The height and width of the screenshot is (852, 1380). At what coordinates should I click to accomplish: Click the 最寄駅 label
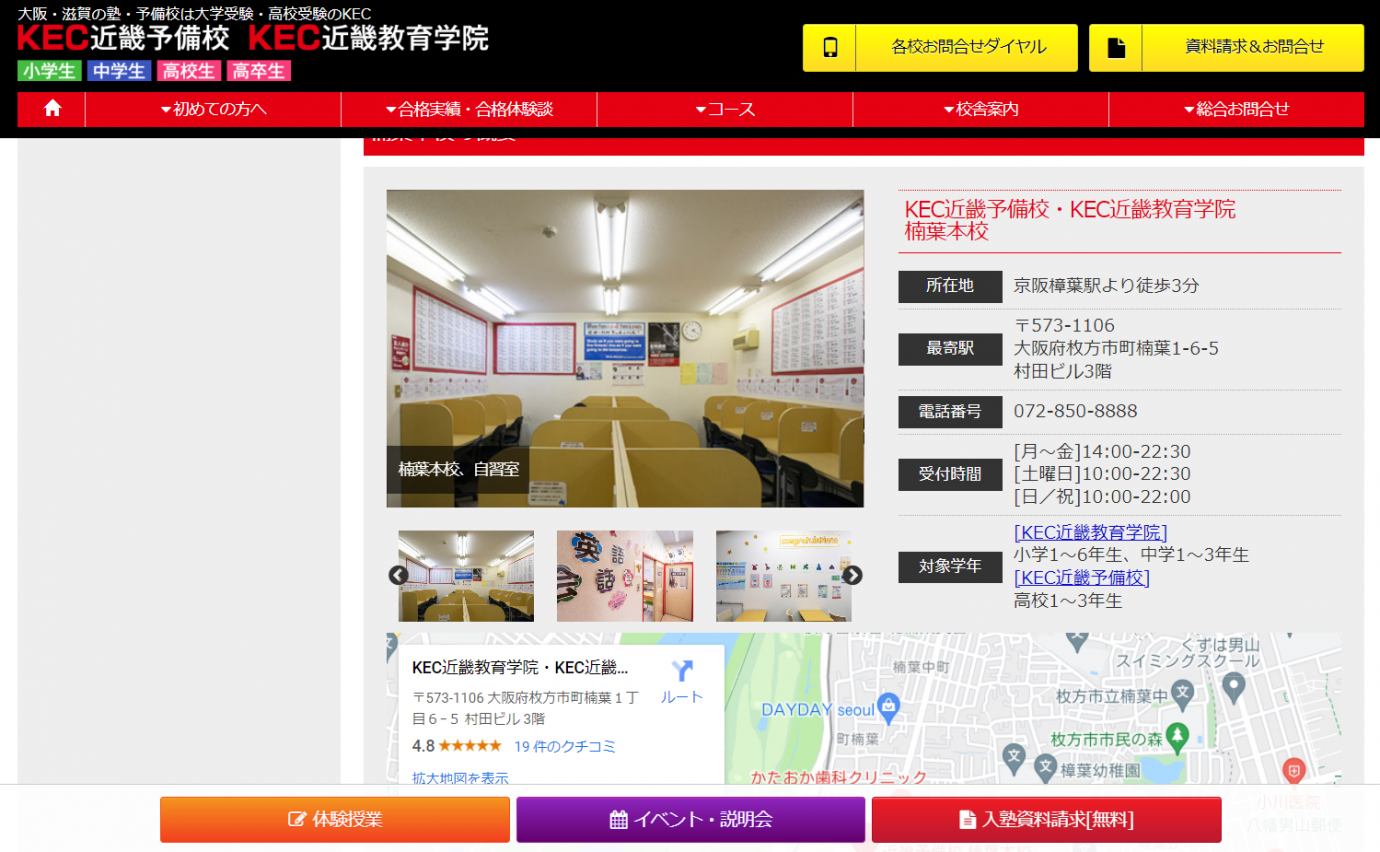[950, 349]
